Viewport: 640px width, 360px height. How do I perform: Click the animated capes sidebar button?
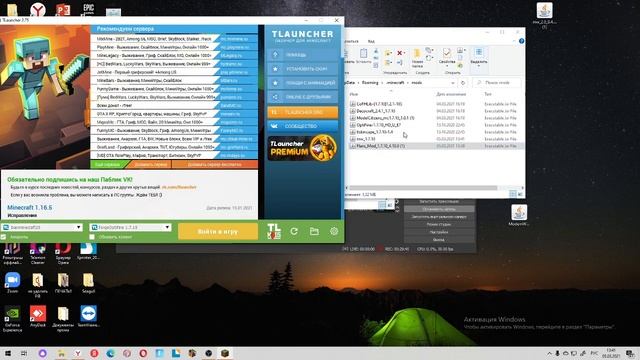point(302,83)
